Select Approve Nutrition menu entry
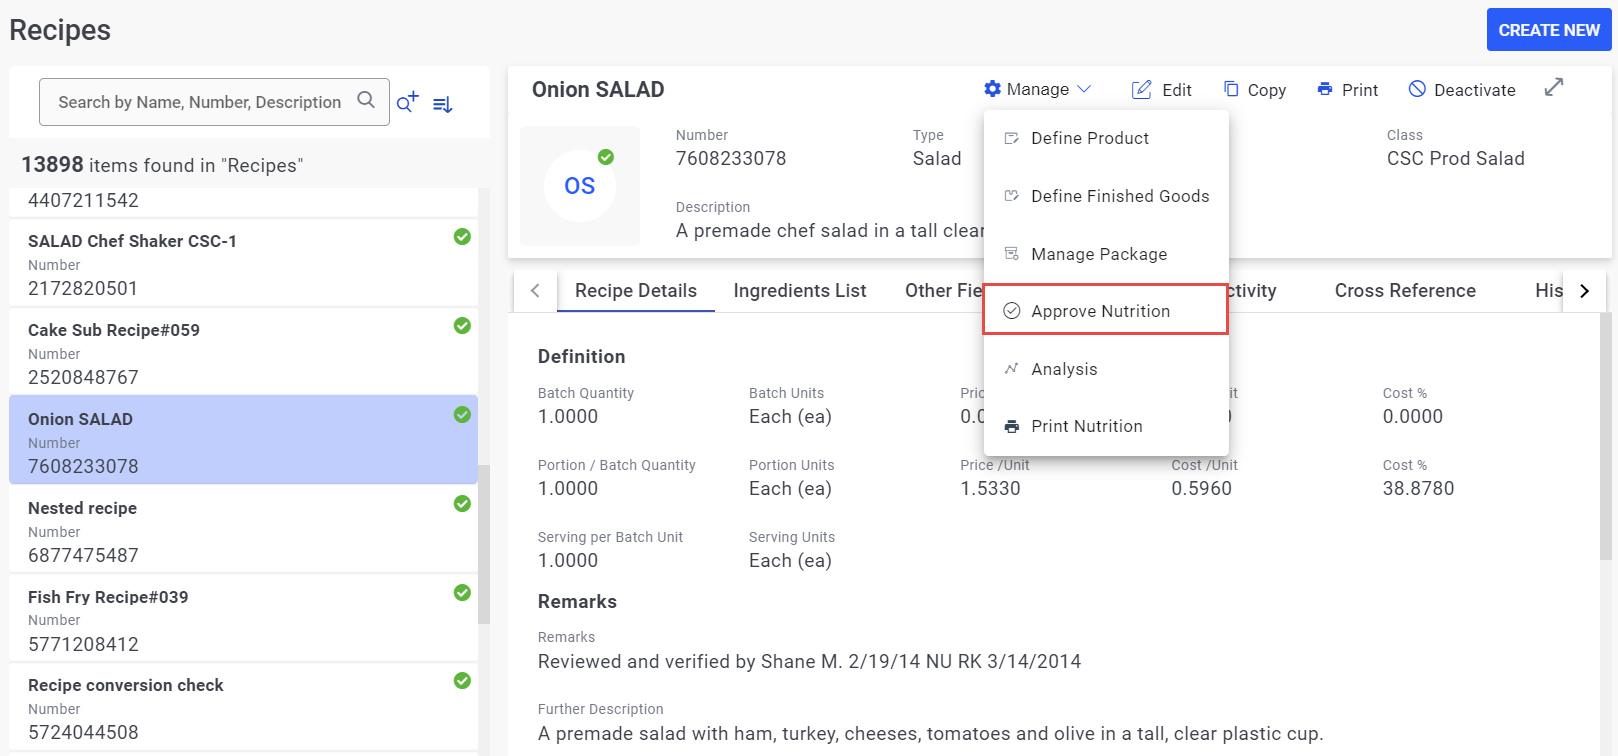Viewport: 1618px width, 756px height. coord(1105,311)
